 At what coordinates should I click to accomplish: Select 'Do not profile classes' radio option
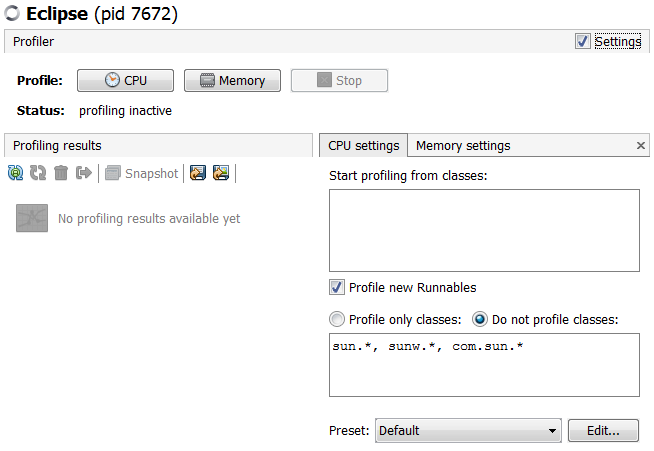click(480, 320)
